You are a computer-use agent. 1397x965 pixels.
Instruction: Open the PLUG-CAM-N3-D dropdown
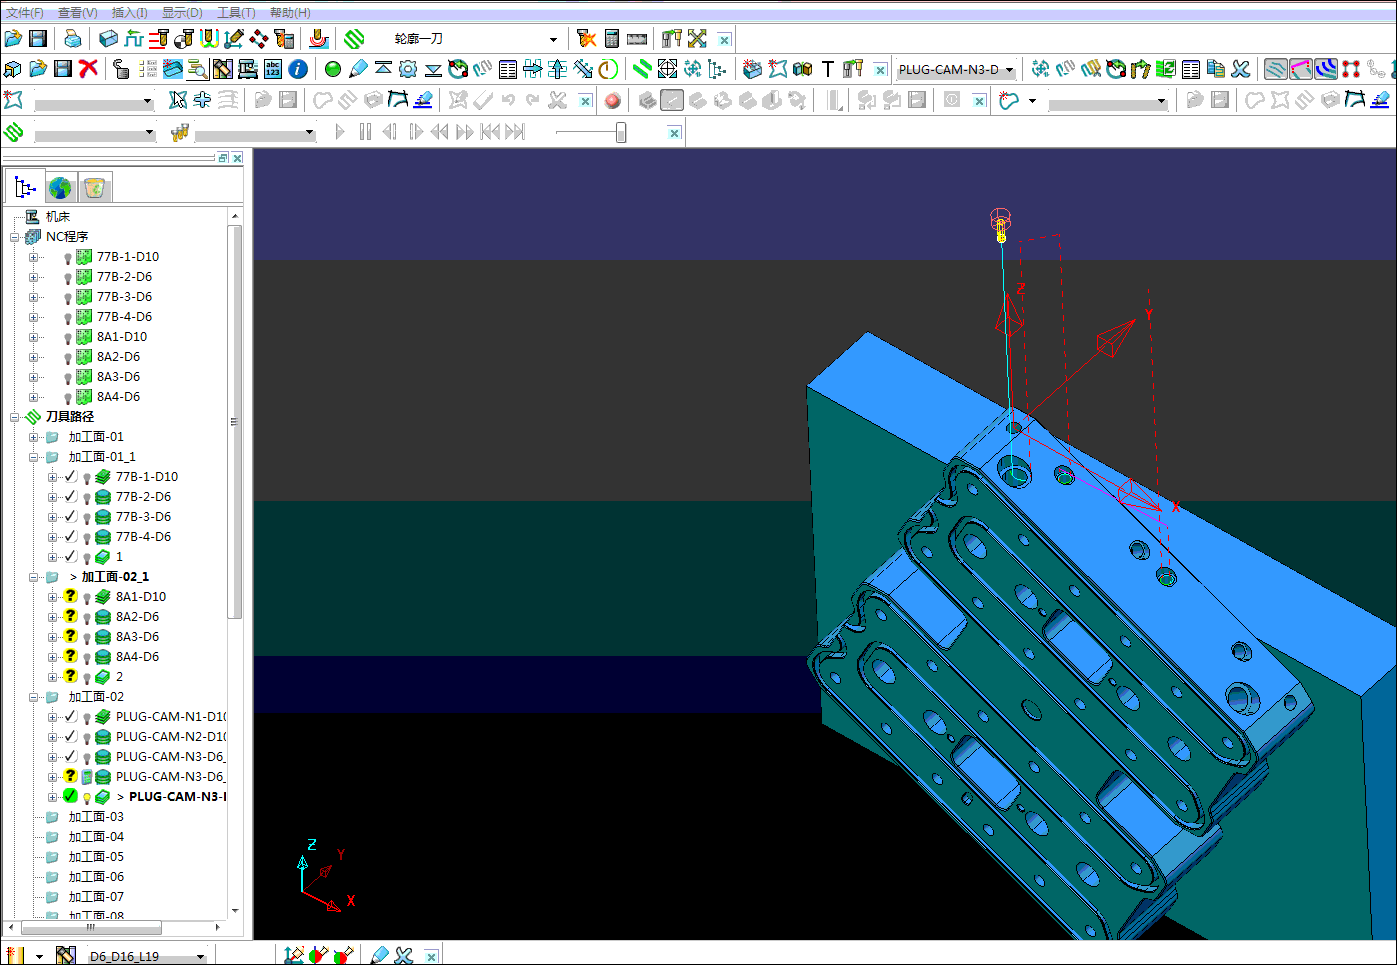(1009, 70)
